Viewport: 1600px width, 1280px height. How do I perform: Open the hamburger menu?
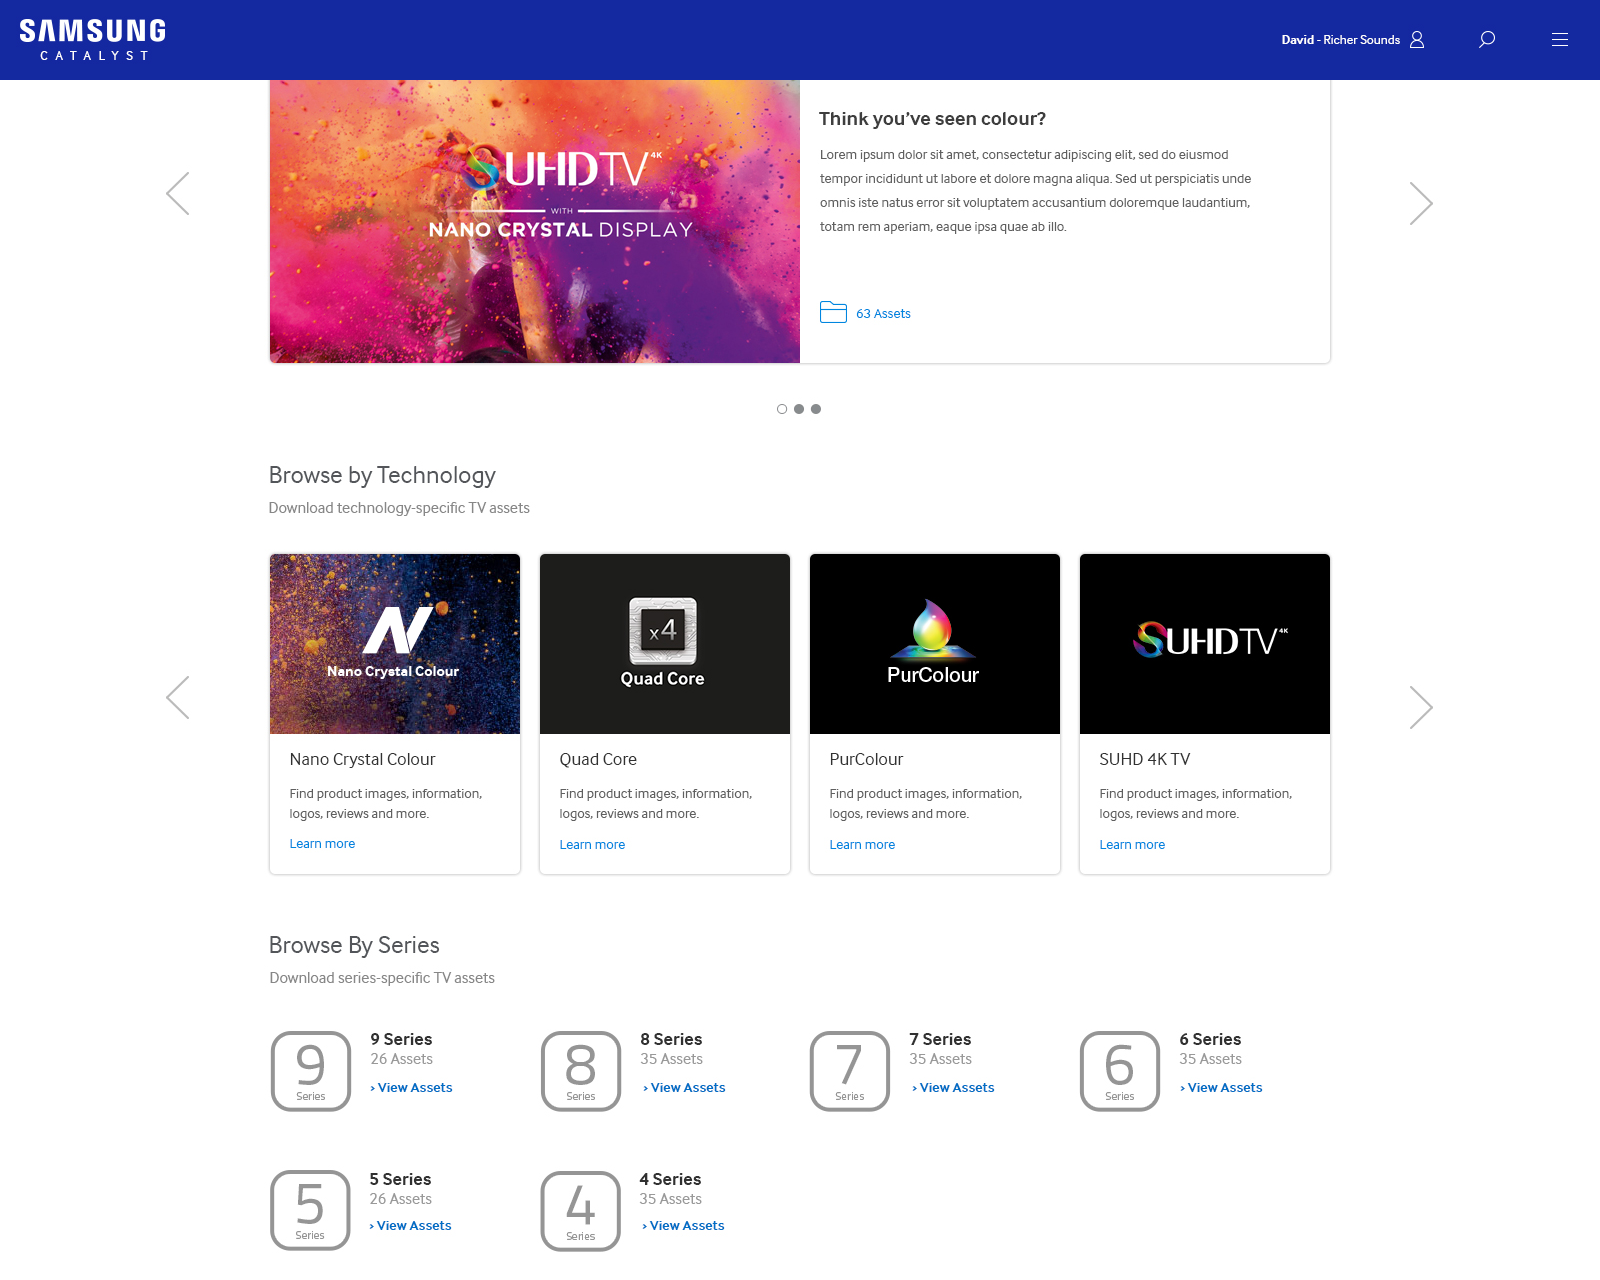(1559, 40)
